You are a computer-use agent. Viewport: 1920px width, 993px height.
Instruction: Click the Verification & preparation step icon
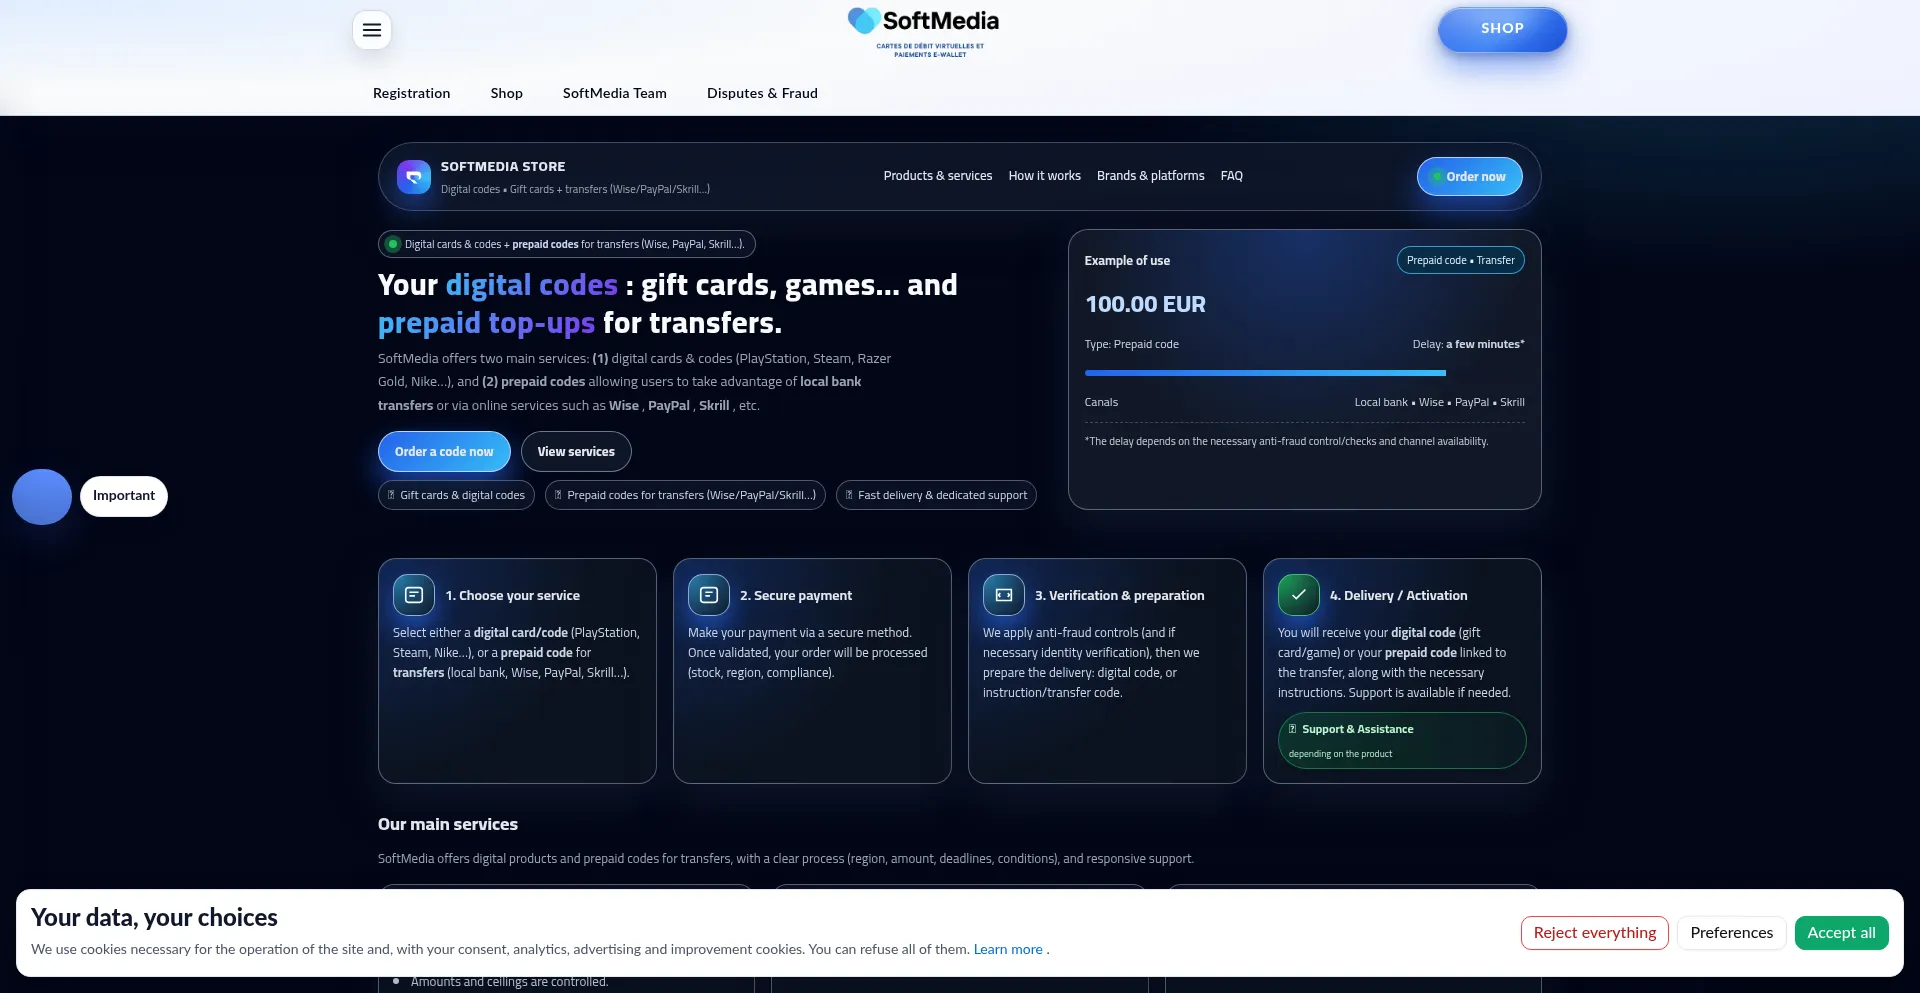click(x=1004, y=595)
